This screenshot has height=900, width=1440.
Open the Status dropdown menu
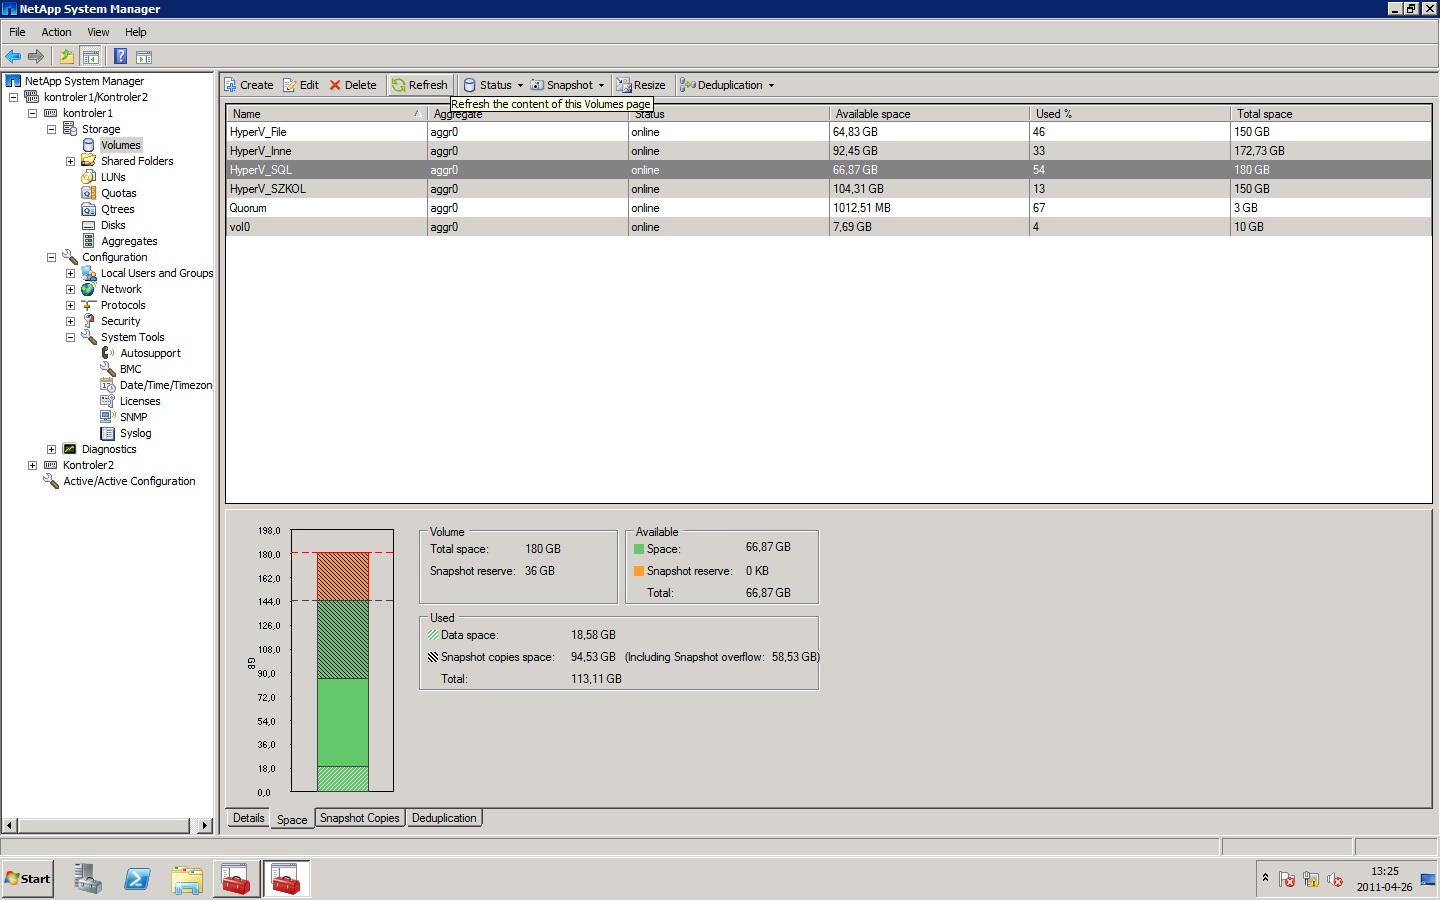pyautogui.click(x=494, y=85)
